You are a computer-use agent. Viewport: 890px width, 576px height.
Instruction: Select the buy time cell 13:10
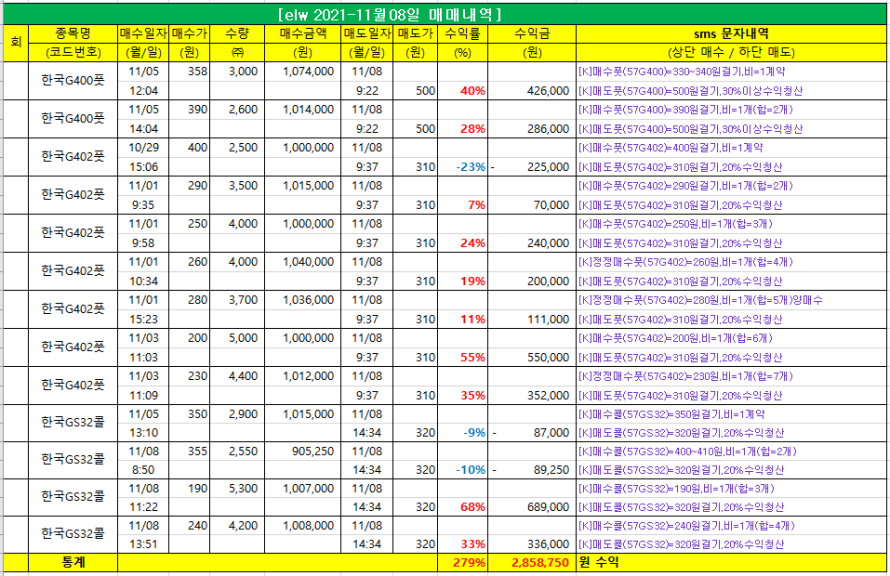pyautogui.click(x=144, y=432)
